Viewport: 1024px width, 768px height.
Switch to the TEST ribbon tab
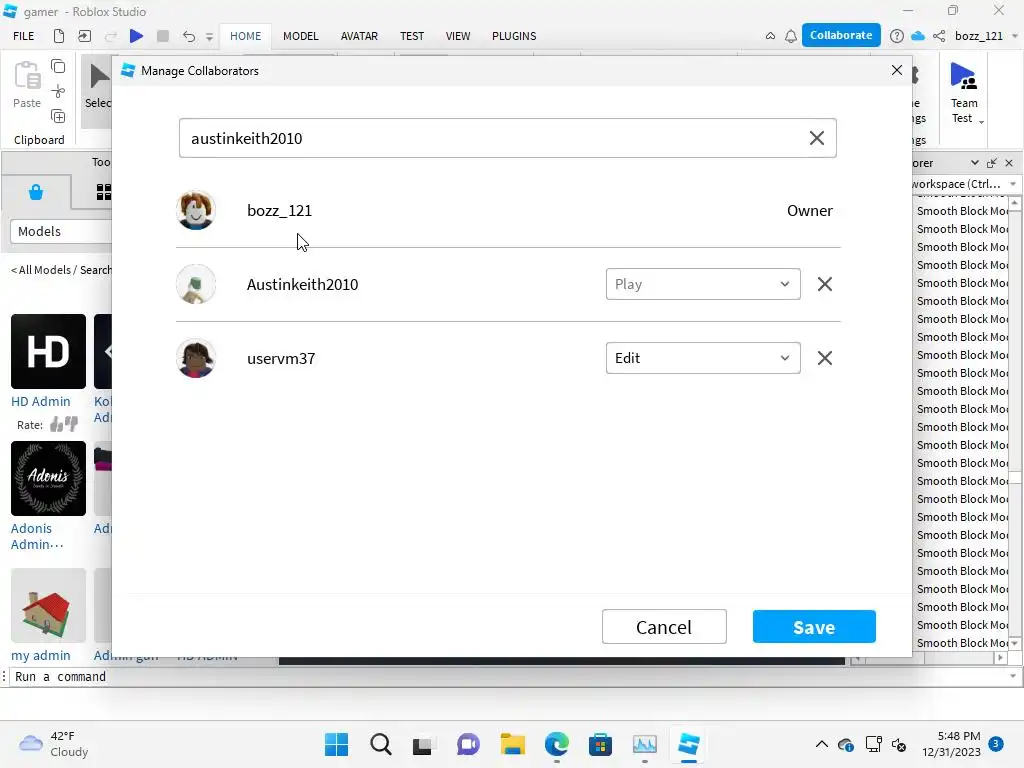(411, 36)
